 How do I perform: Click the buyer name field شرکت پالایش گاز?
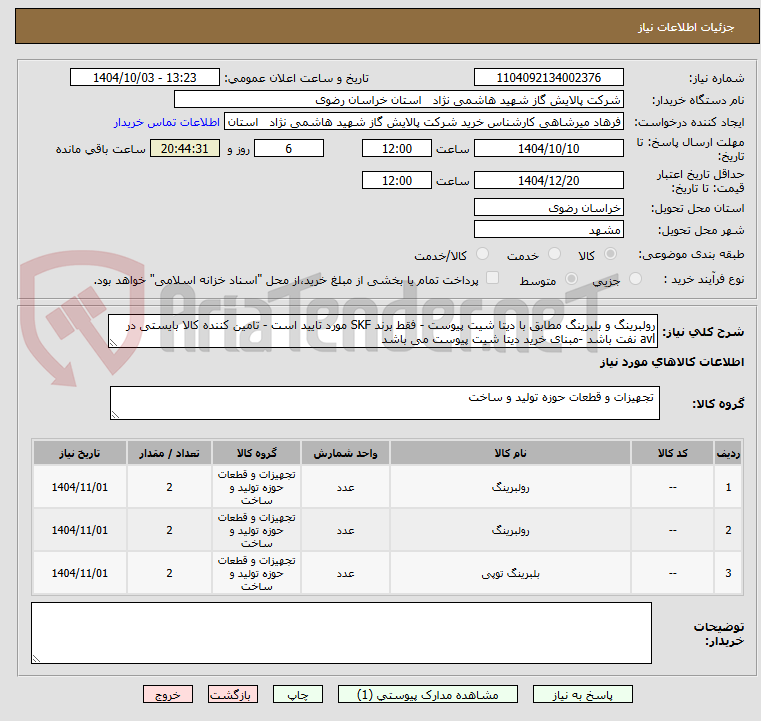pyautogui.click(x=398, y=99)
